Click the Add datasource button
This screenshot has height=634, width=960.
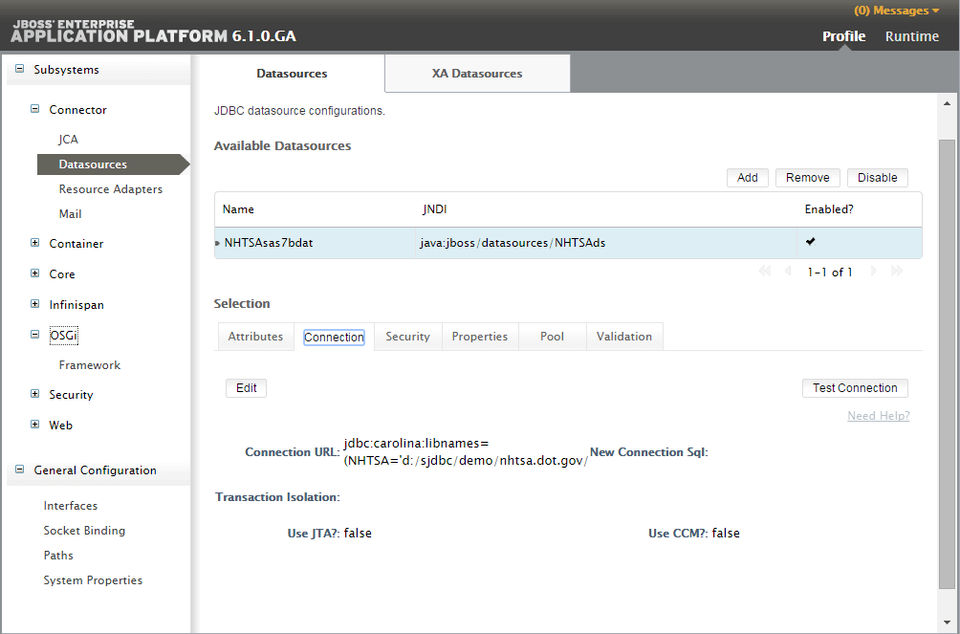click(748, 177)
